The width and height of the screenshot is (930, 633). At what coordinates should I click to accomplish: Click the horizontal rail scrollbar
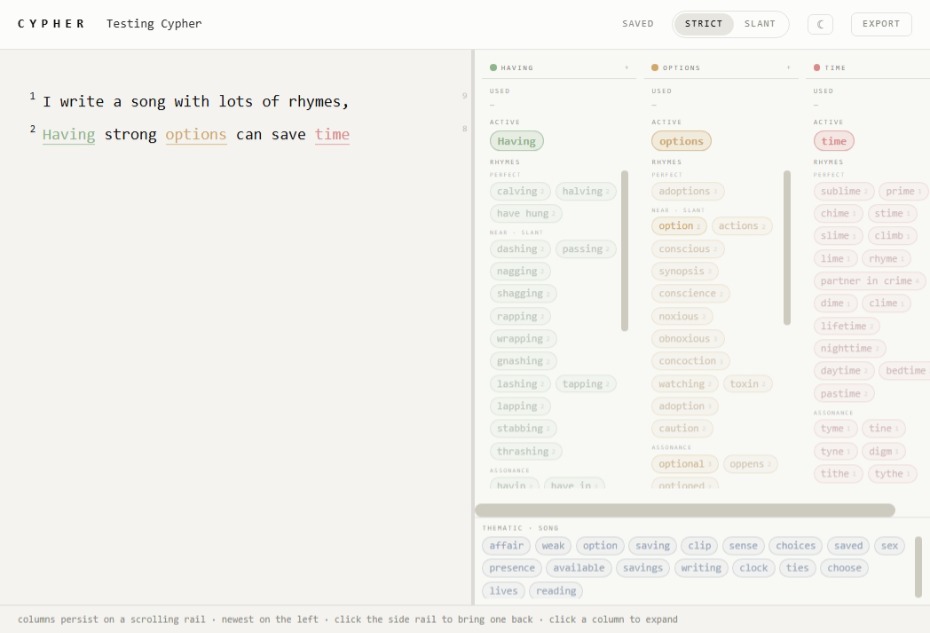685,510
